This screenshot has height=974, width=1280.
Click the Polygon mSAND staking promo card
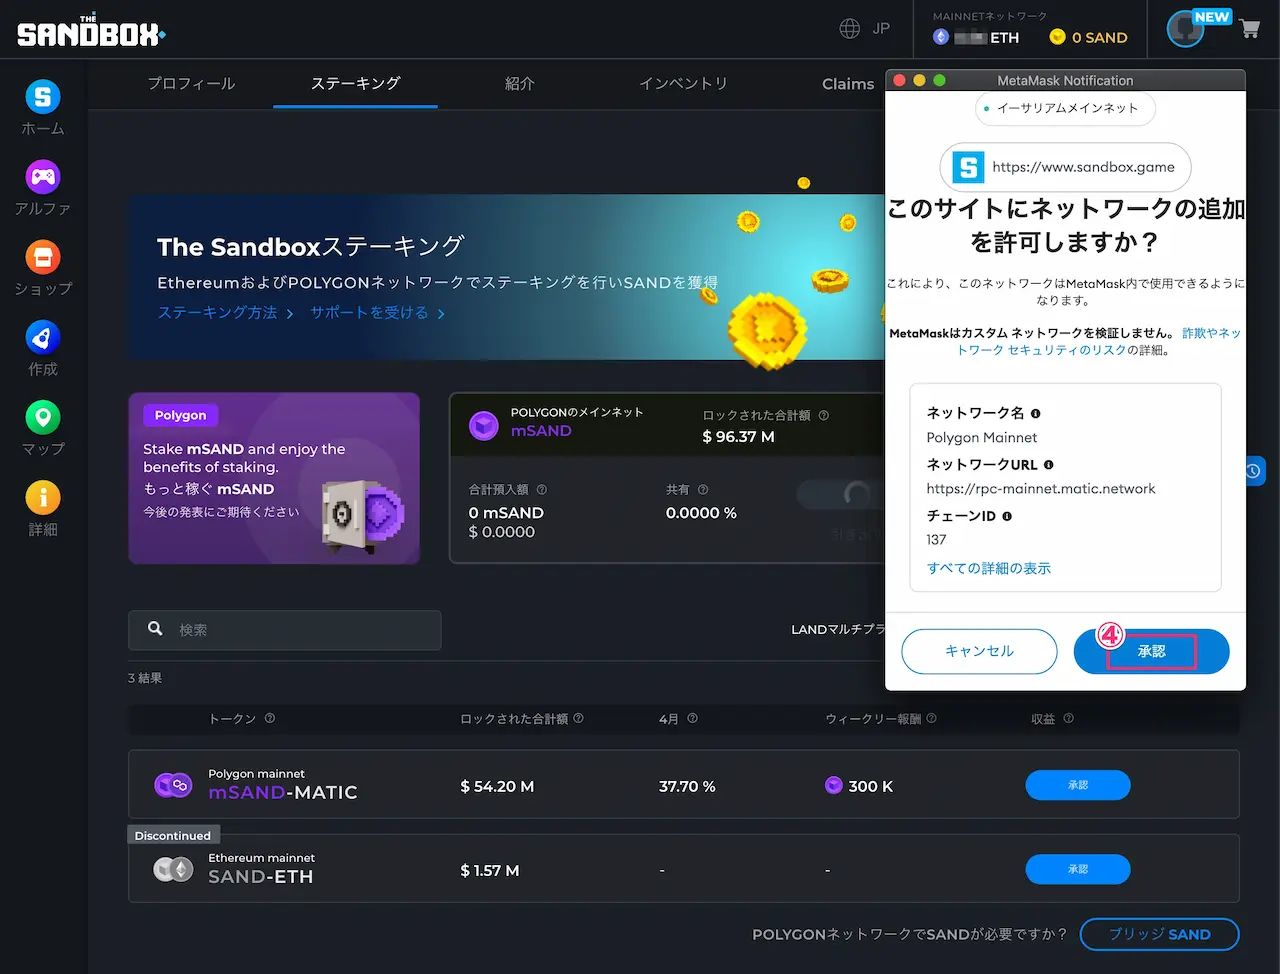274,478
